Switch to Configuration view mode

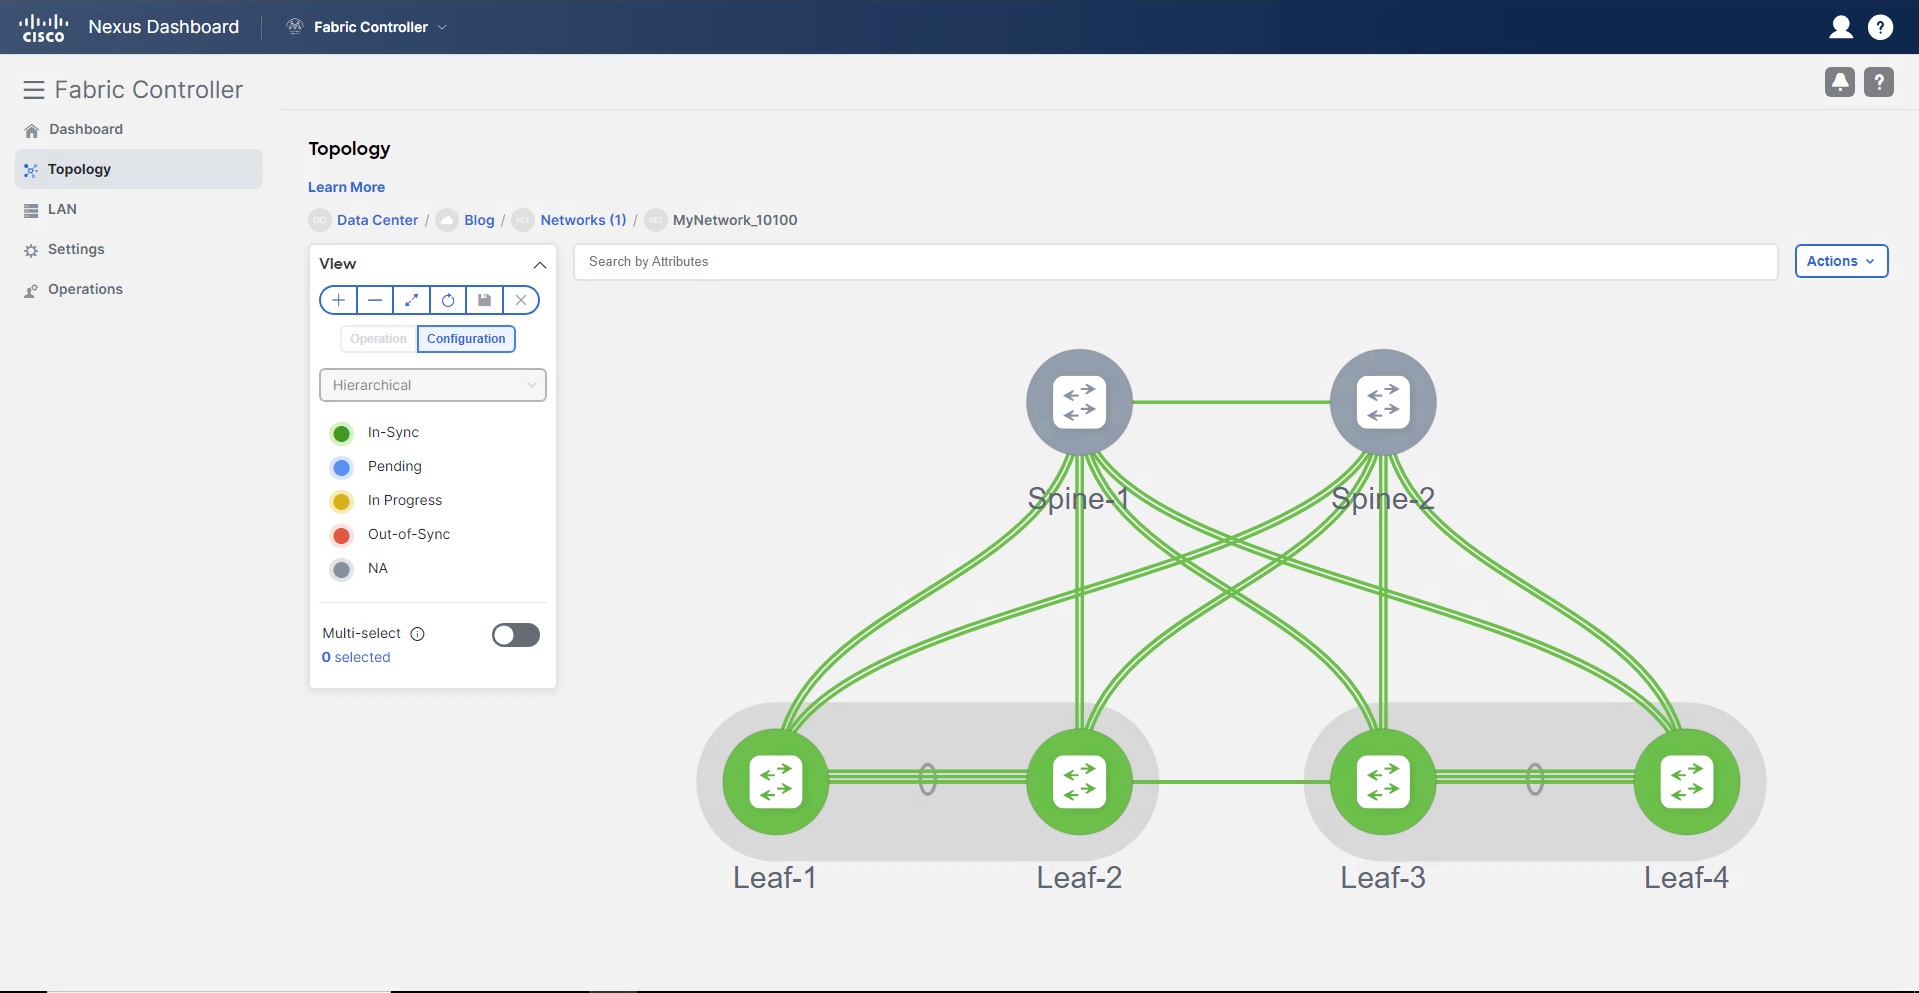466,339
